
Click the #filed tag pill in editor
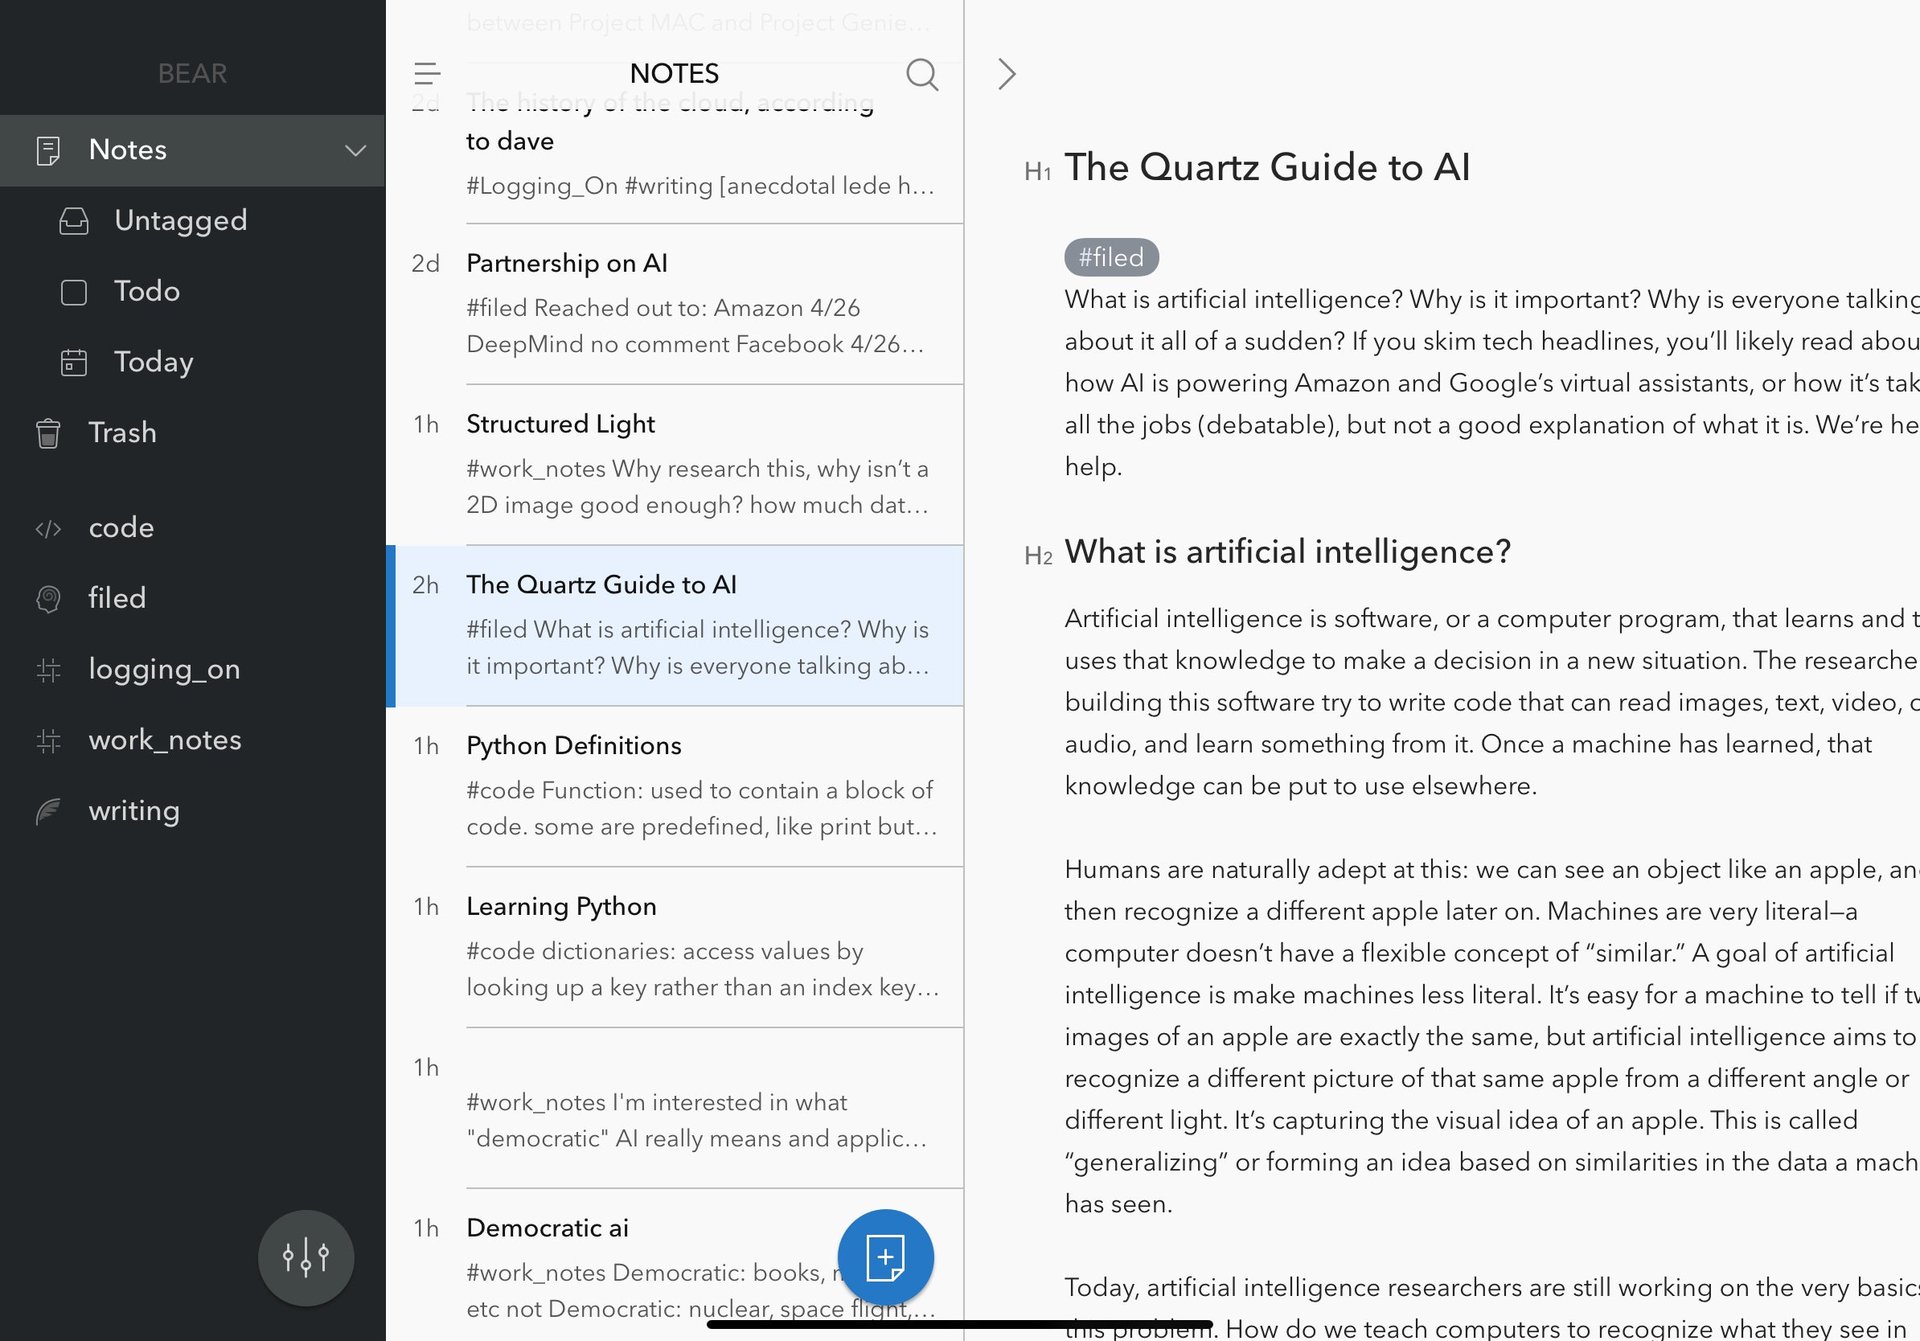click(x=1111, y=258)
